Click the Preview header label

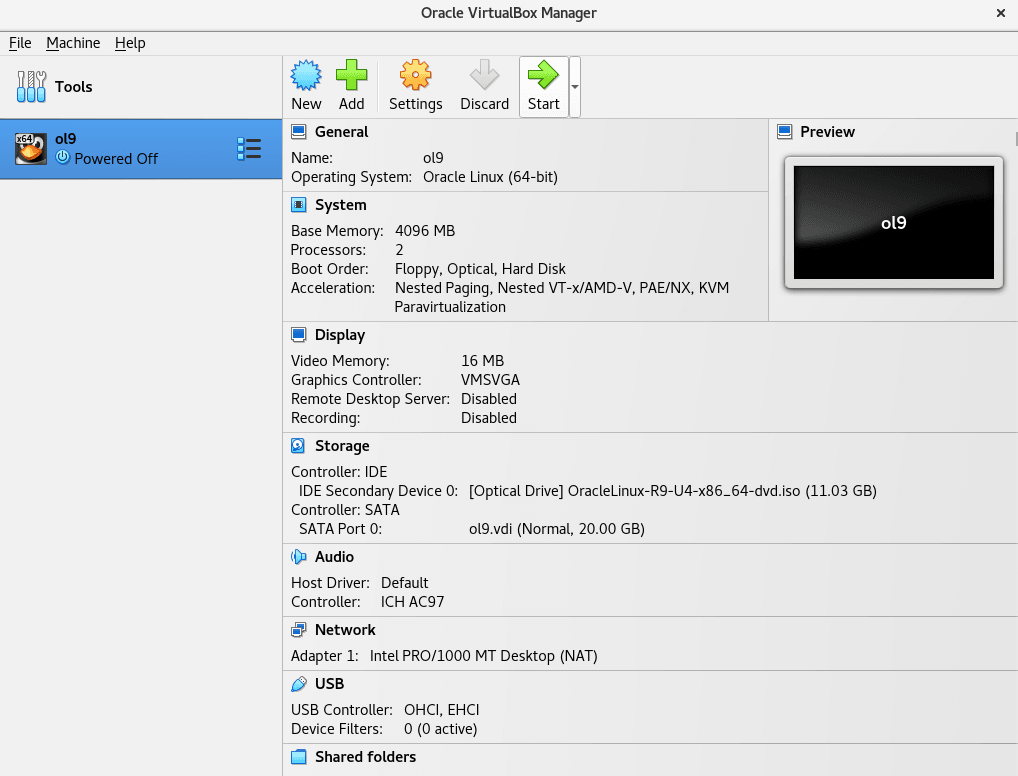(827, 132)
